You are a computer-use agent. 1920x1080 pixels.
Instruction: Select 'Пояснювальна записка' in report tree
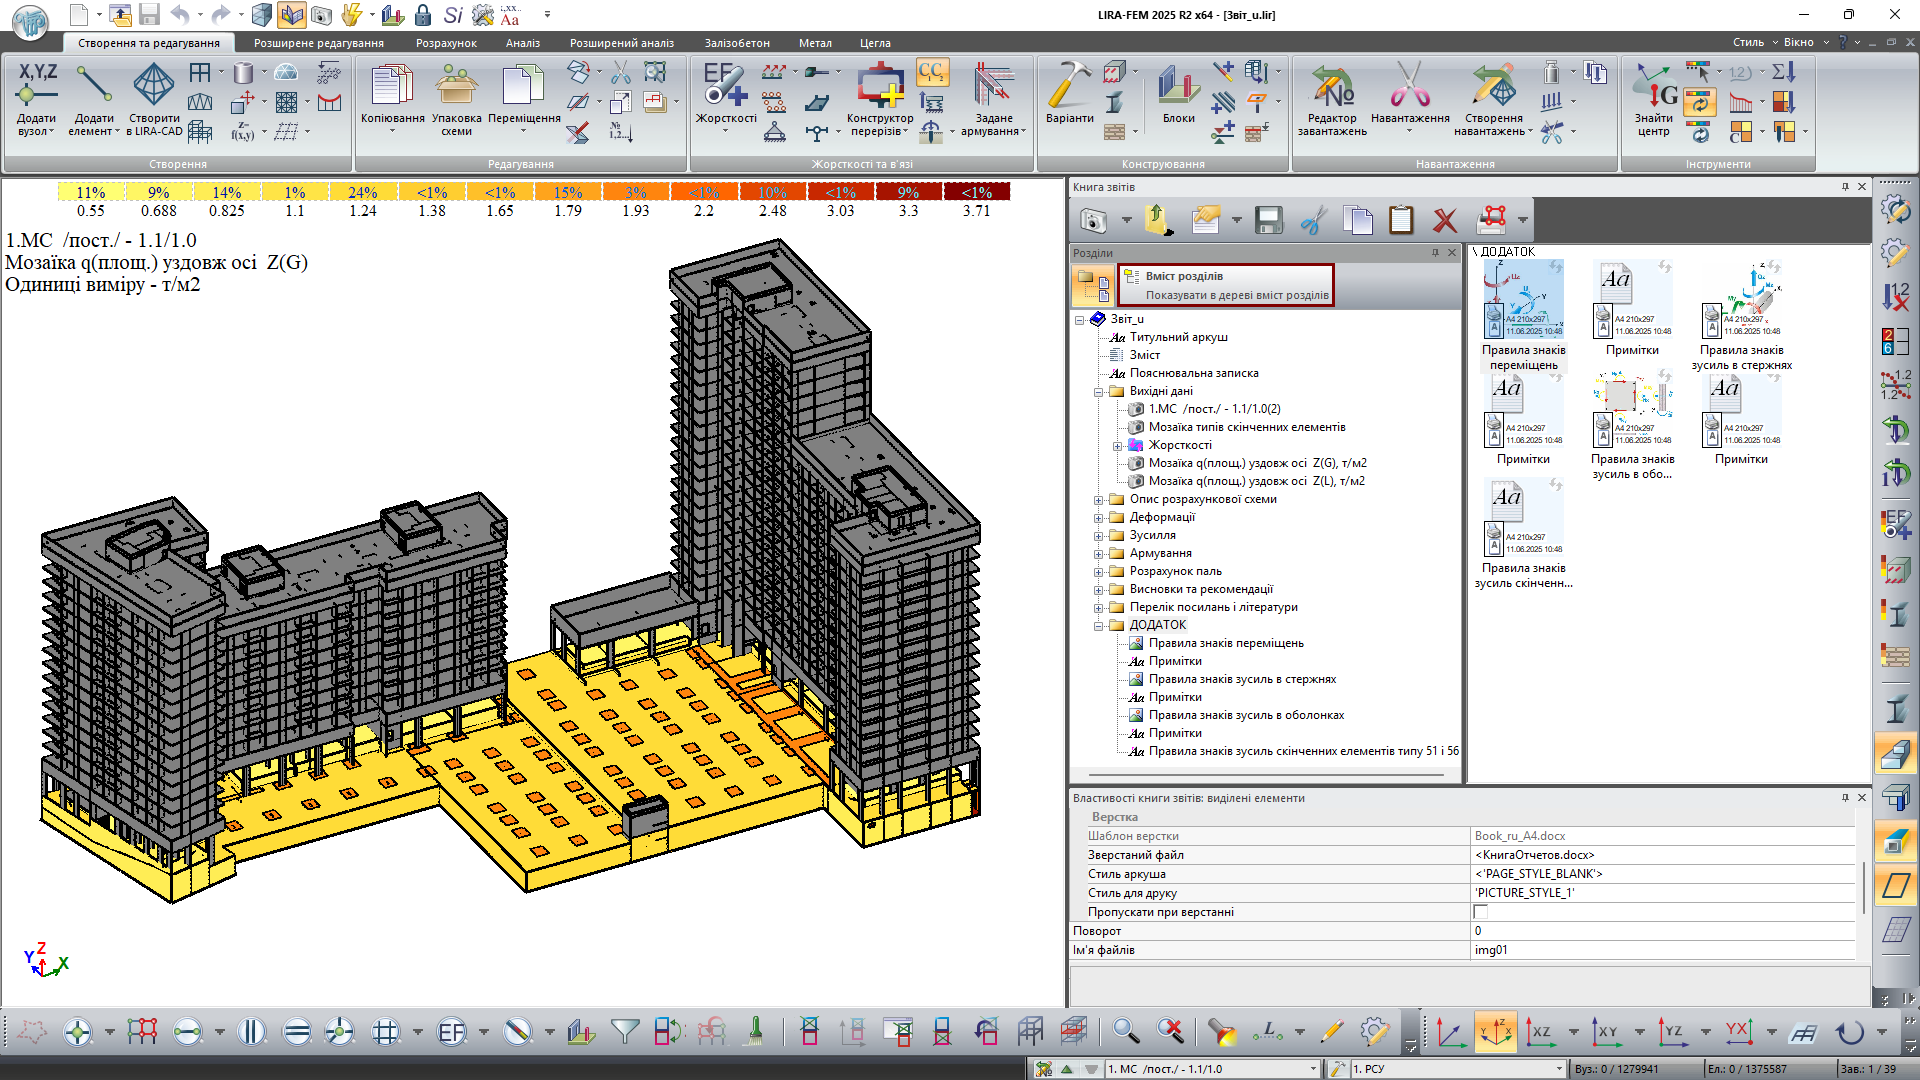click(1193, 373)
